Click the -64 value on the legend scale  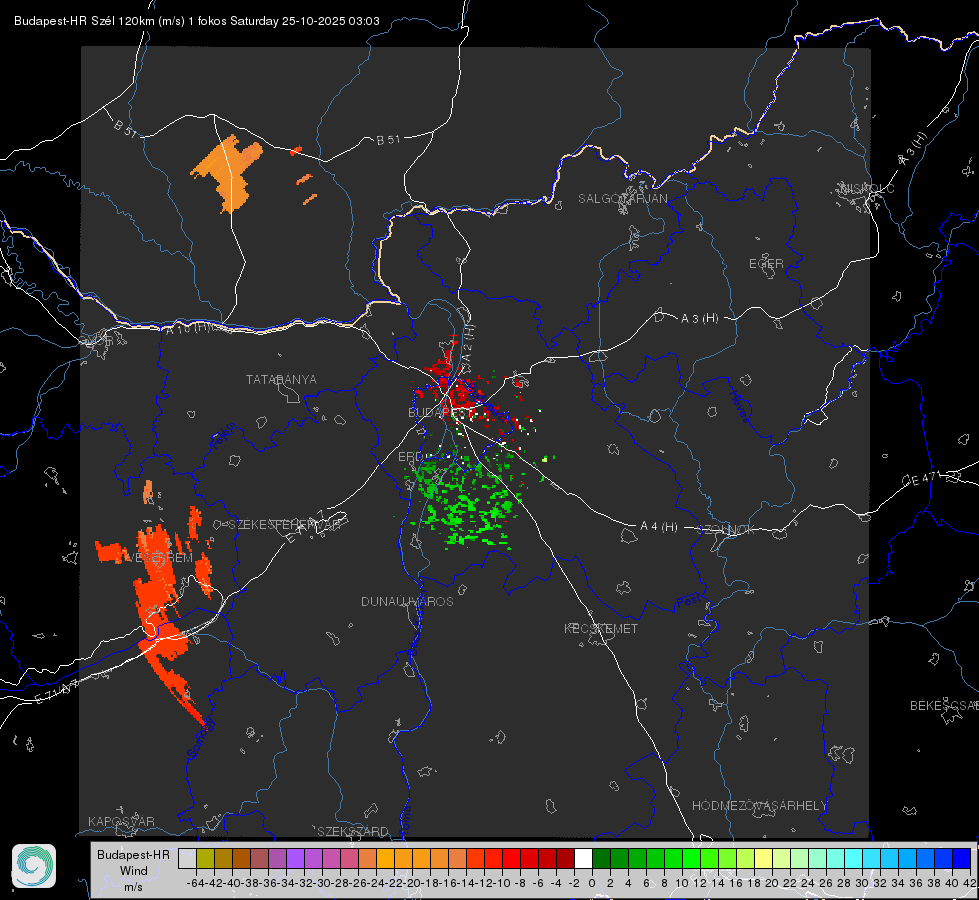tap(195, 883)
